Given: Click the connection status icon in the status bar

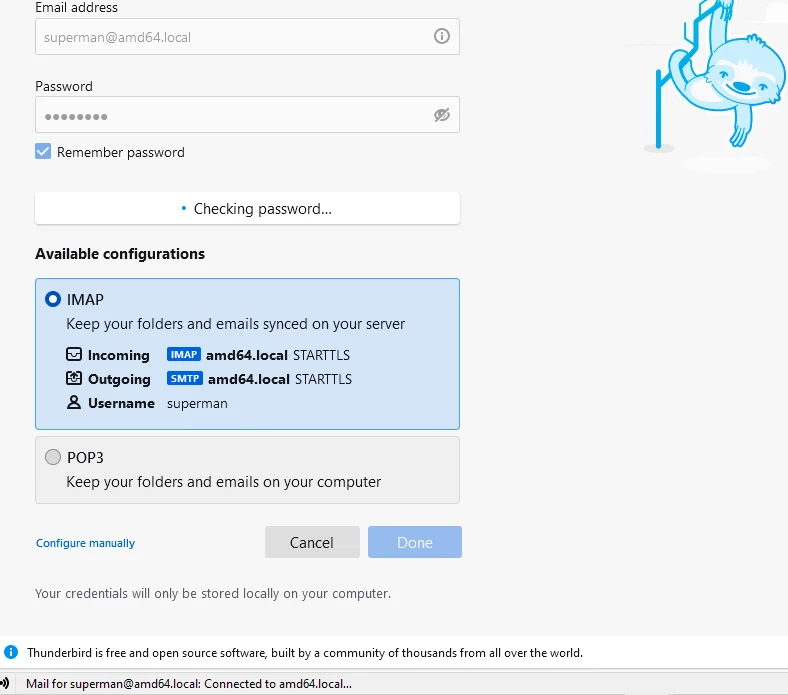Looking at the screenshot, I should coord(5,683).
